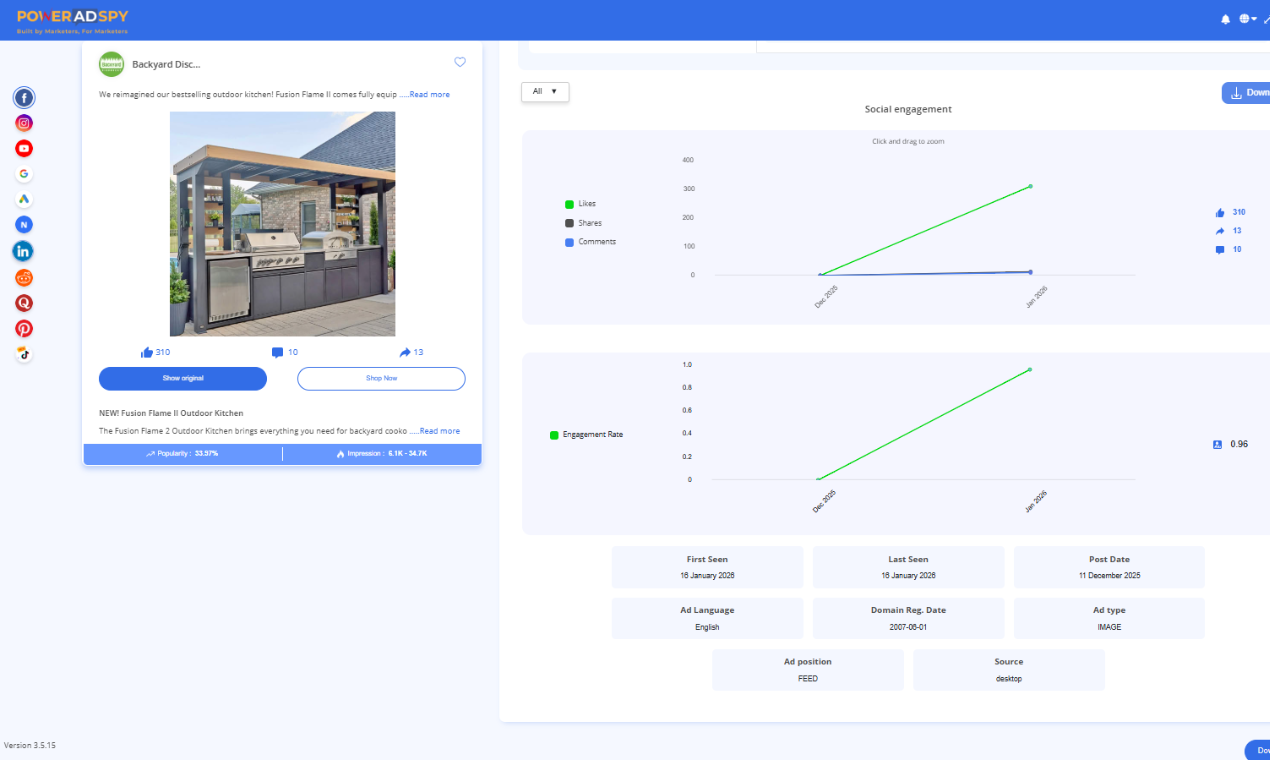The image size is (1270, 760).
Task: Click the Shop Now button
Action: click(x=381, y=378)
